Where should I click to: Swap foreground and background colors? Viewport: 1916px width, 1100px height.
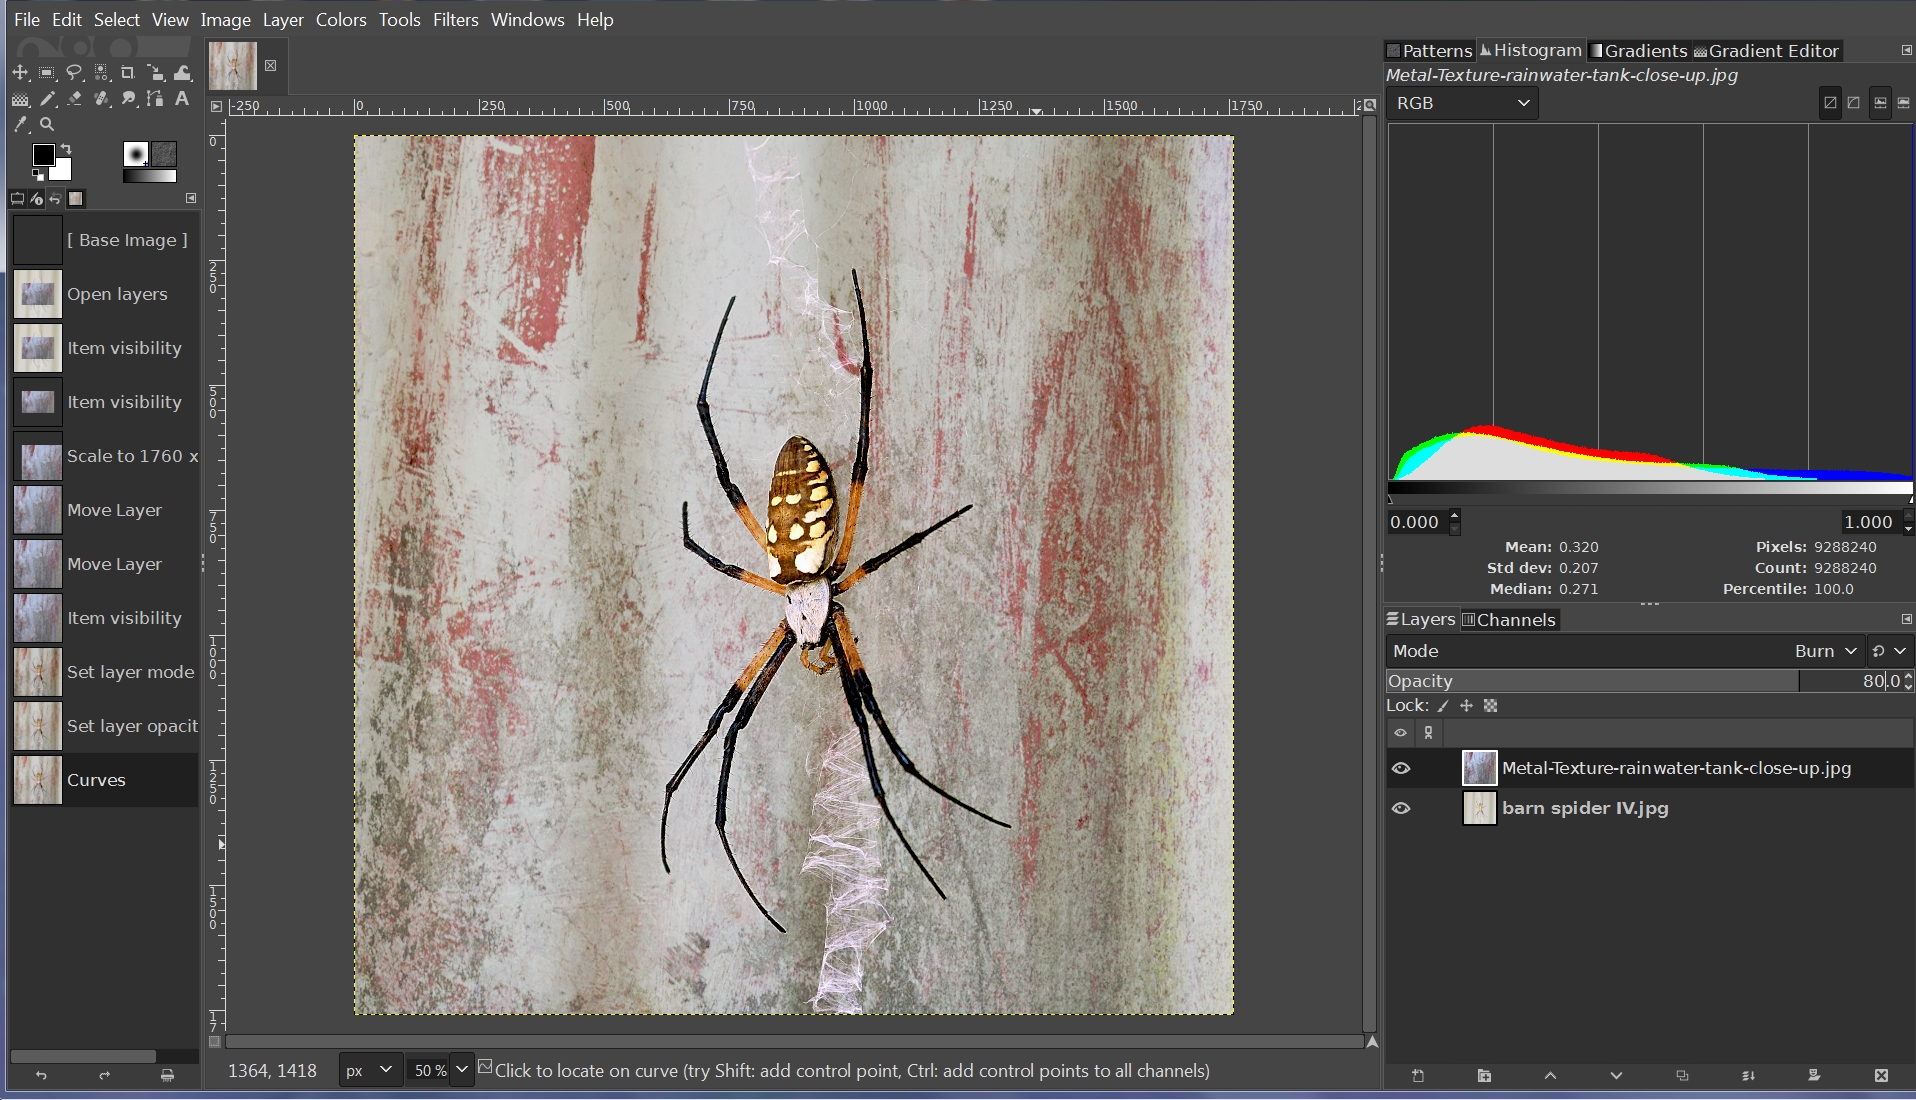[66, 149]
